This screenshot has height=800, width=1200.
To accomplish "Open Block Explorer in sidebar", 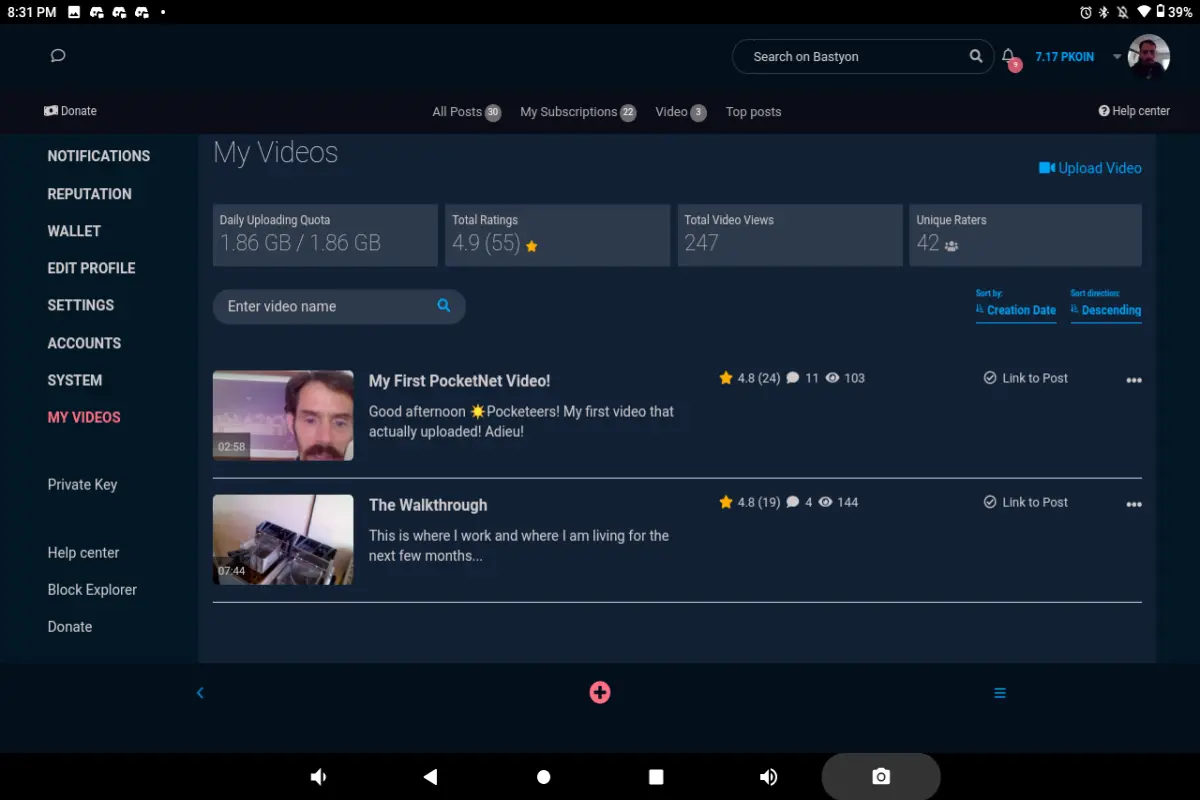I will (92, 590).
